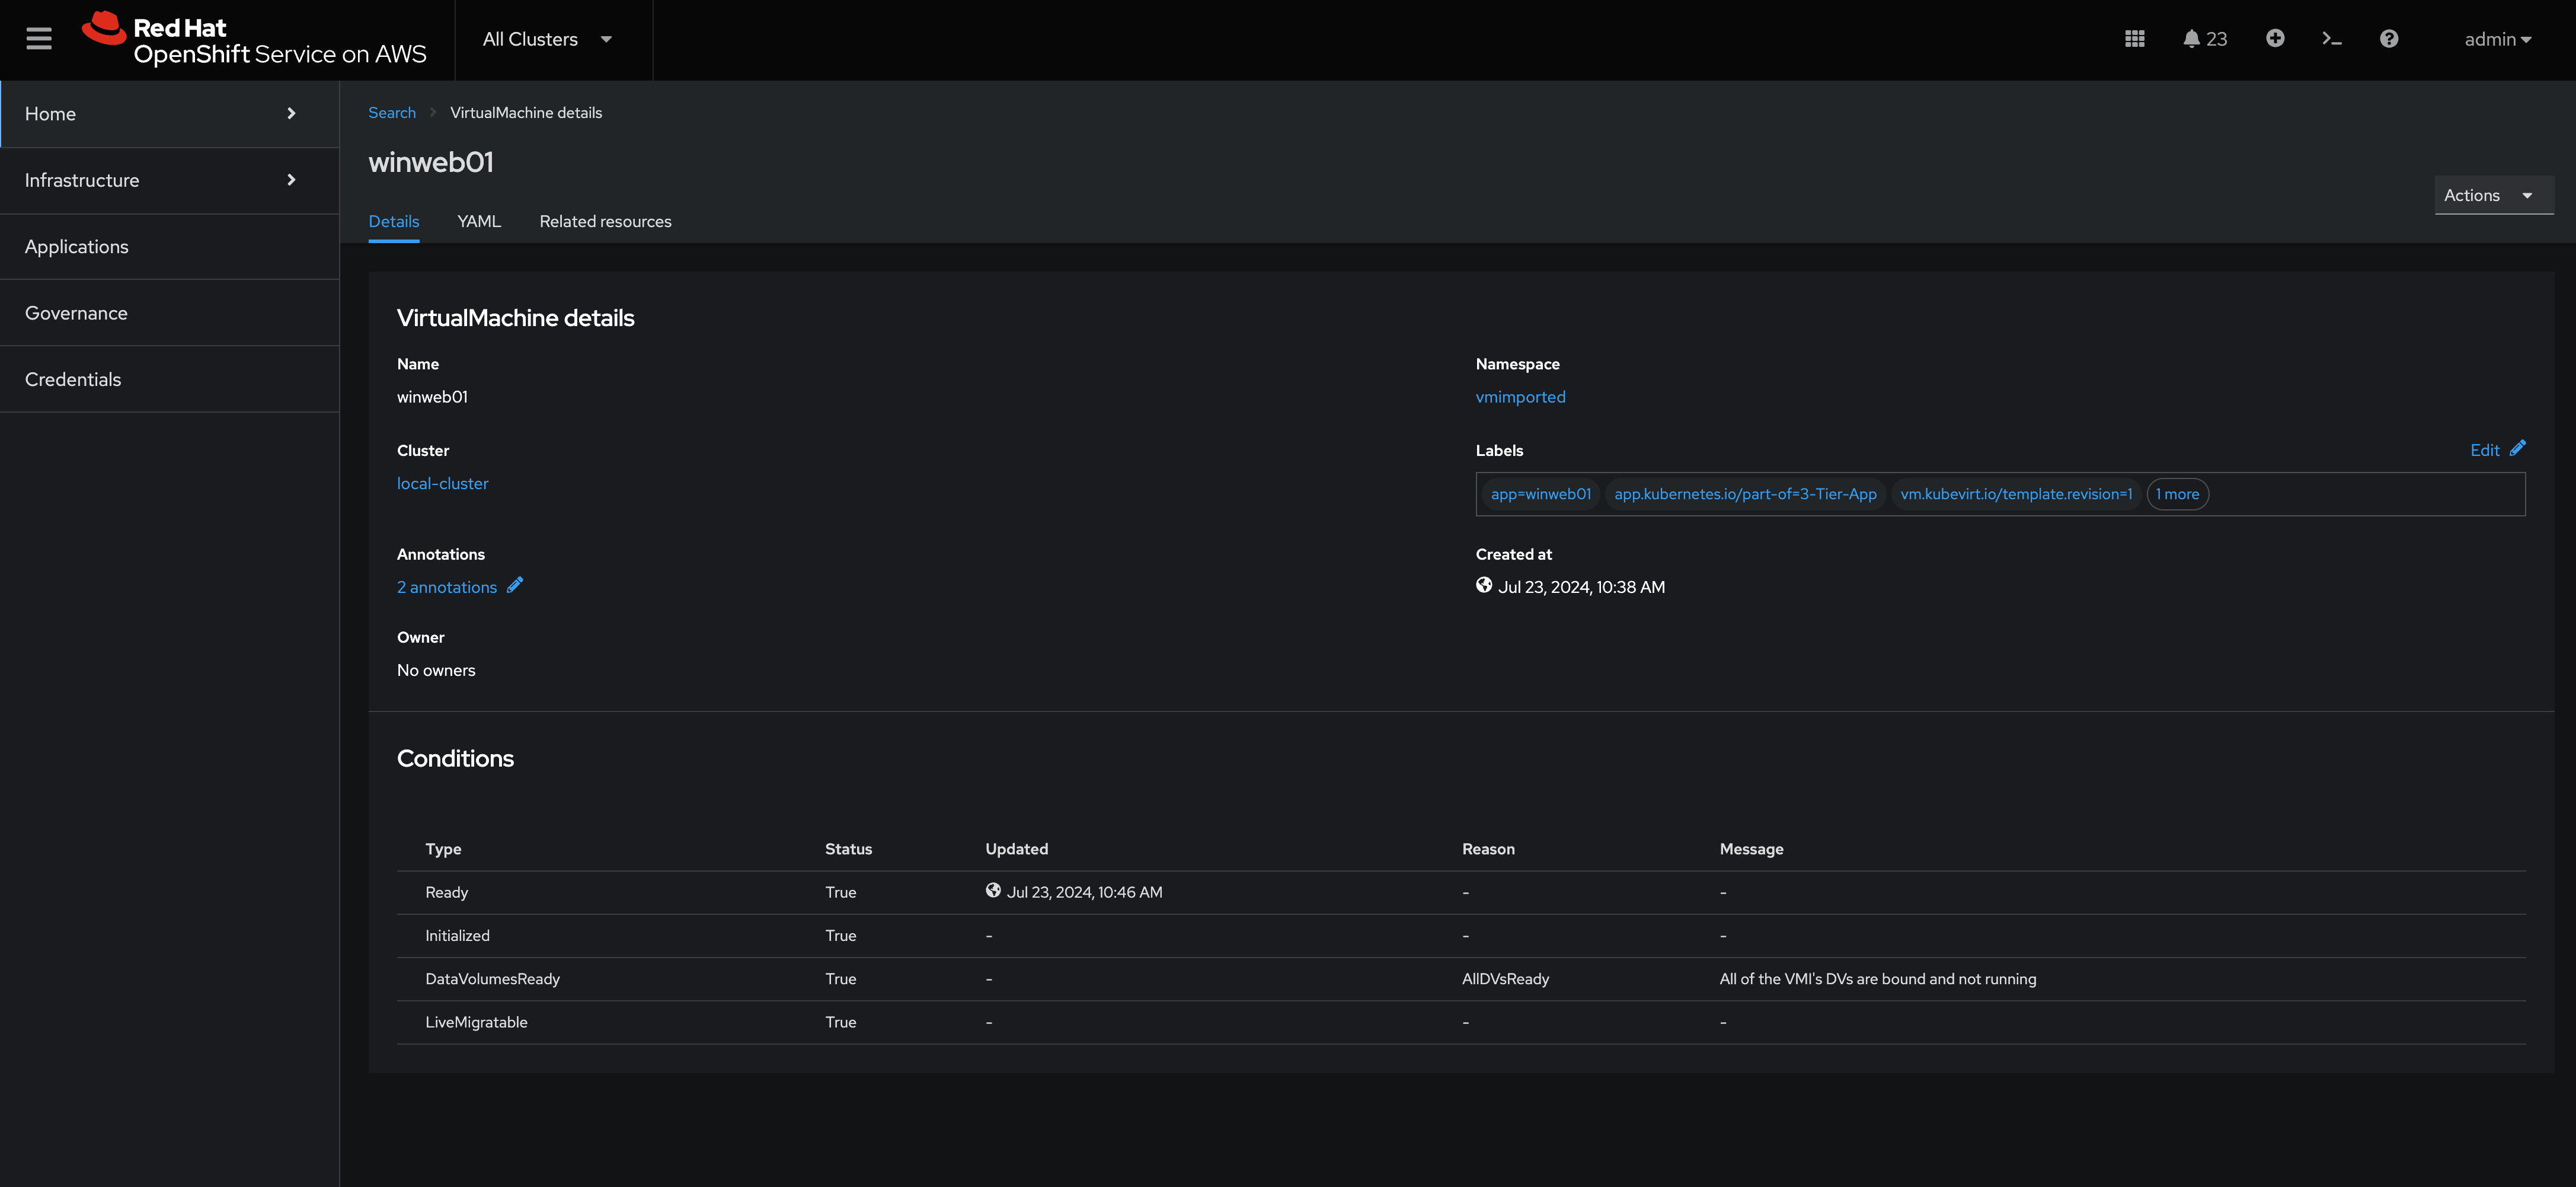Click the vm.kubevirt.io/template.revision=1 label

tap(2016, 494)
